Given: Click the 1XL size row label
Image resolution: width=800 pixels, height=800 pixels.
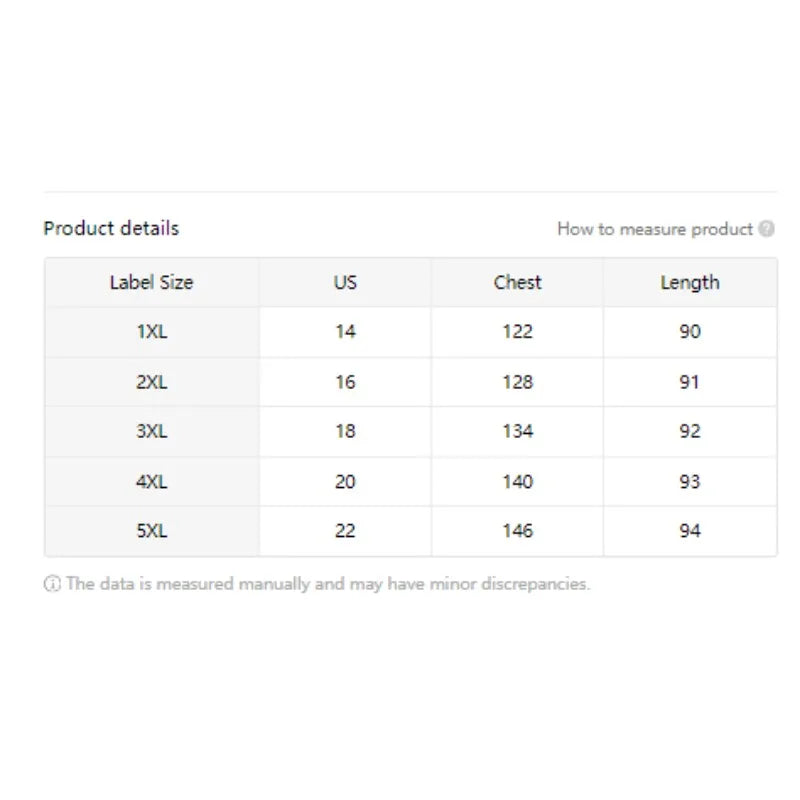Looking at the screenshot, I should tap(152, 332).
